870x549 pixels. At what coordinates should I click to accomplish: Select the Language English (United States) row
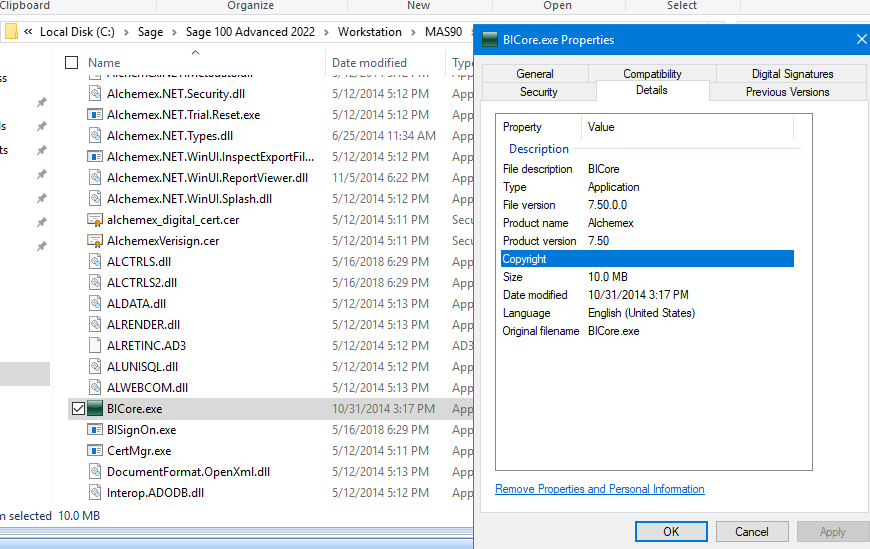click(x=648, y=313)
